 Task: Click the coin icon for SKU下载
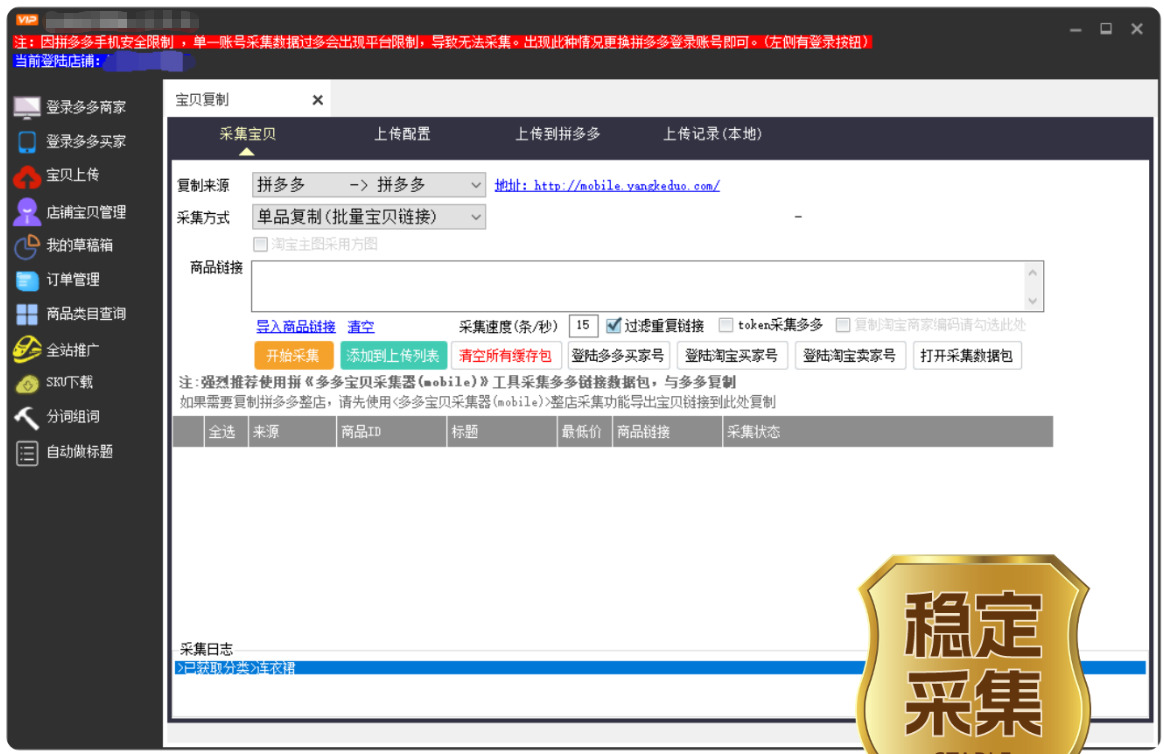coord(27,383)
